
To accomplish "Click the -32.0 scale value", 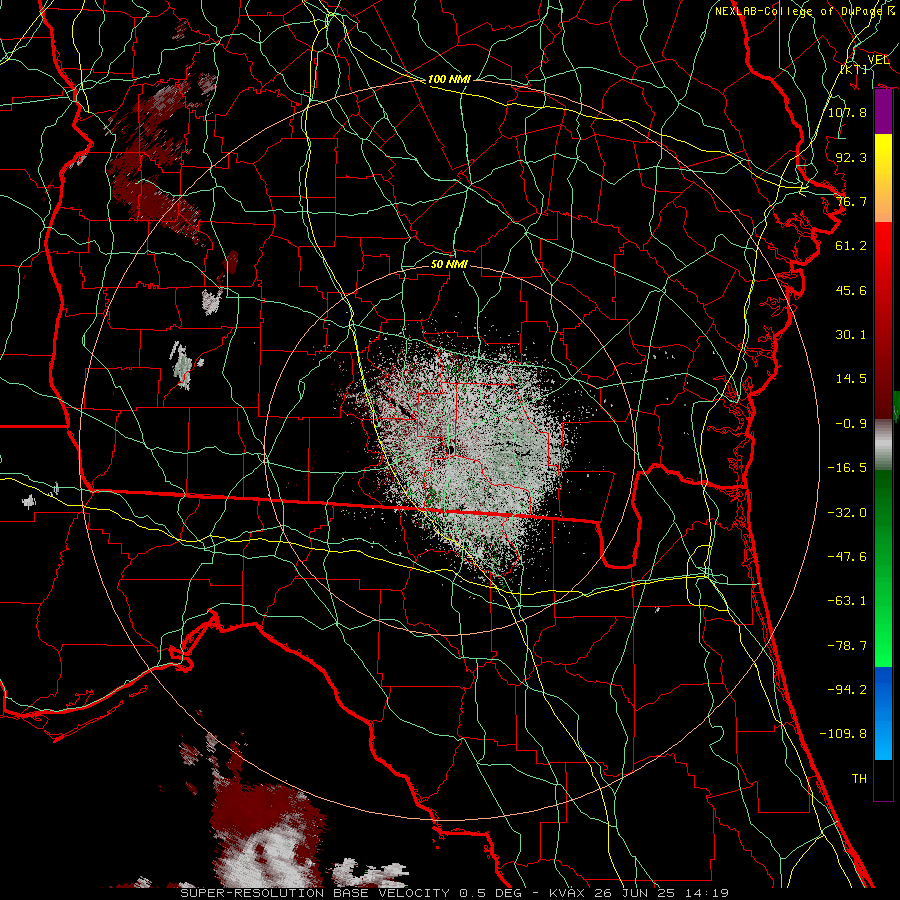I will click(x=847, y=513).
